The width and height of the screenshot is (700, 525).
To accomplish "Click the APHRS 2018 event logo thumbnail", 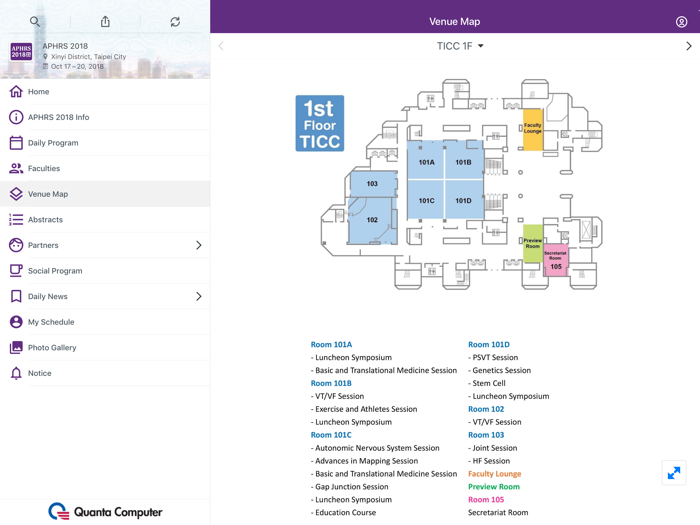I will (21, 52).
